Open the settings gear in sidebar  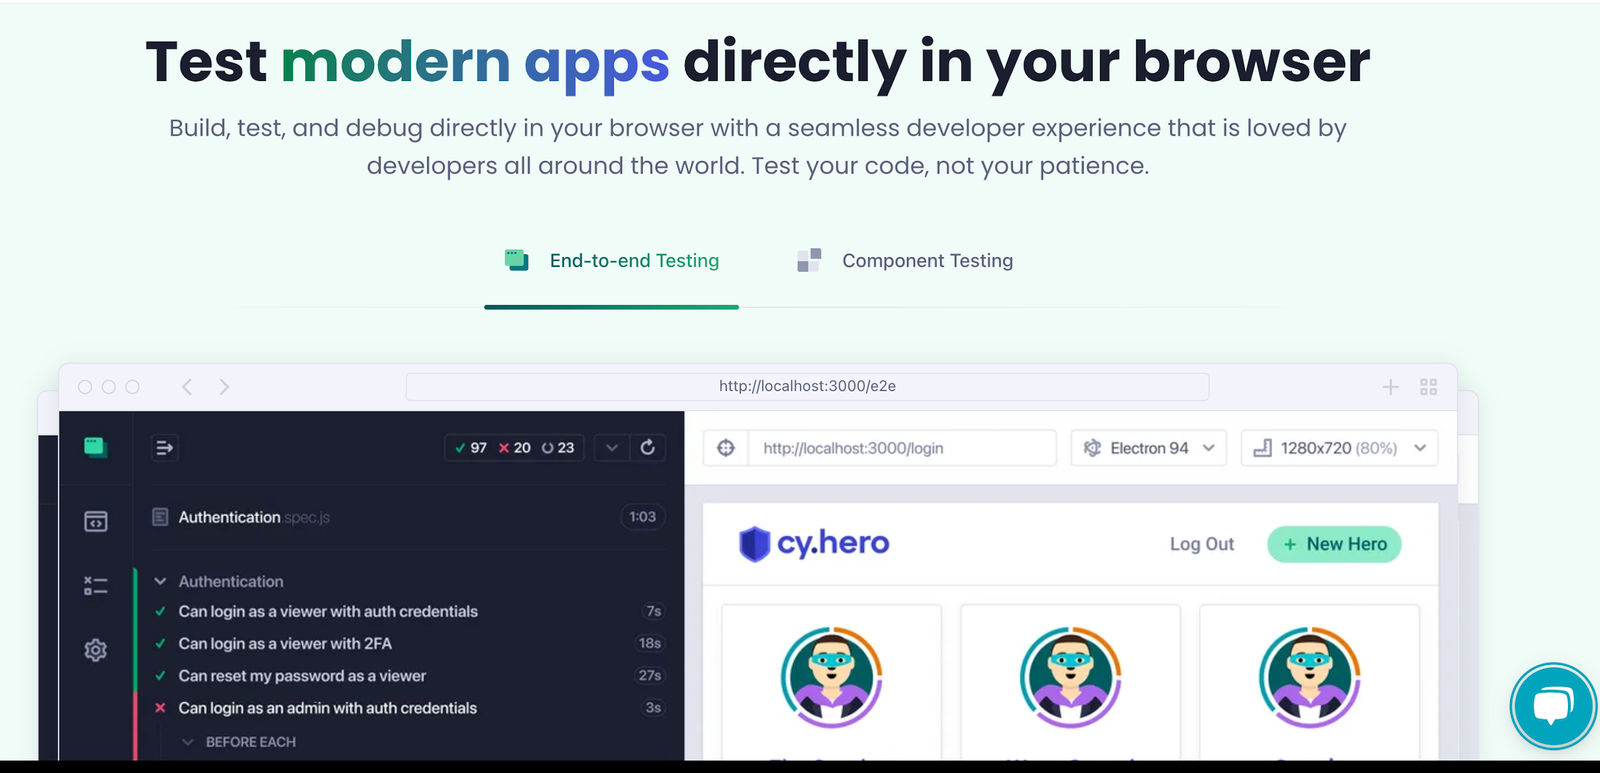coord(96,650)
